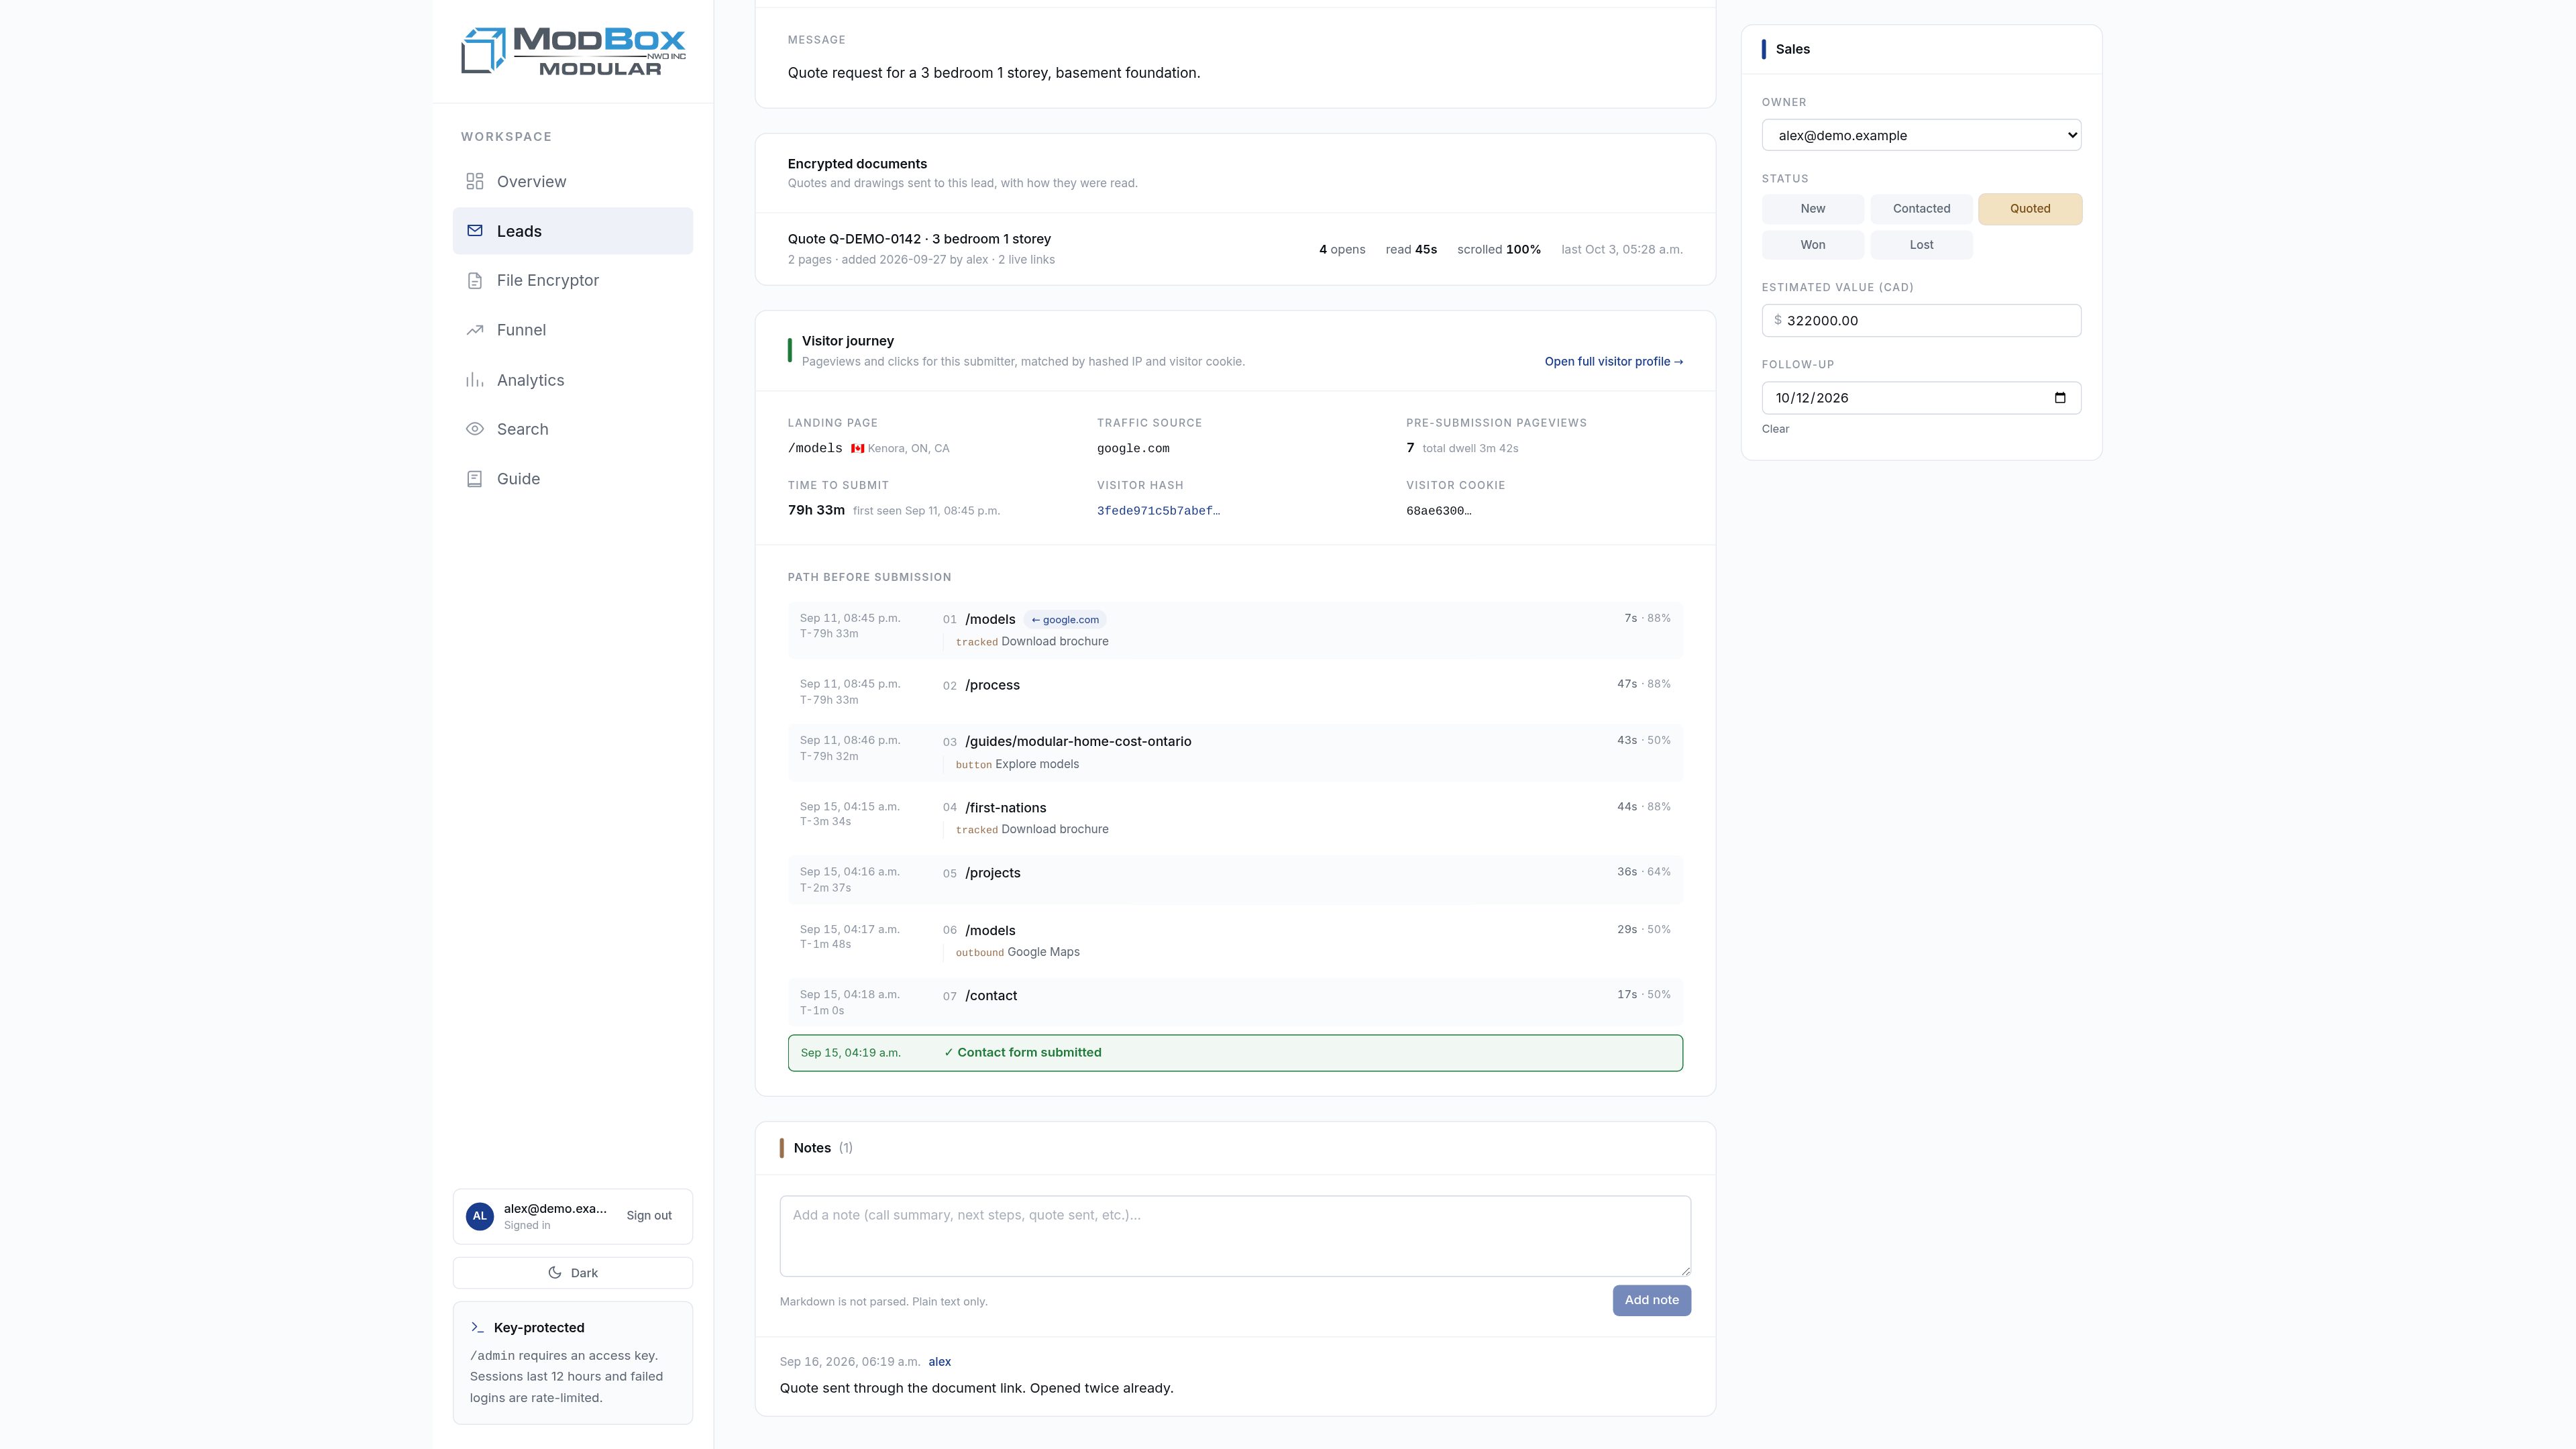Click the File Encryptor document icon
This screenshot has width=2576, height=1449.
pyautogui.click(x=475, y=281)
